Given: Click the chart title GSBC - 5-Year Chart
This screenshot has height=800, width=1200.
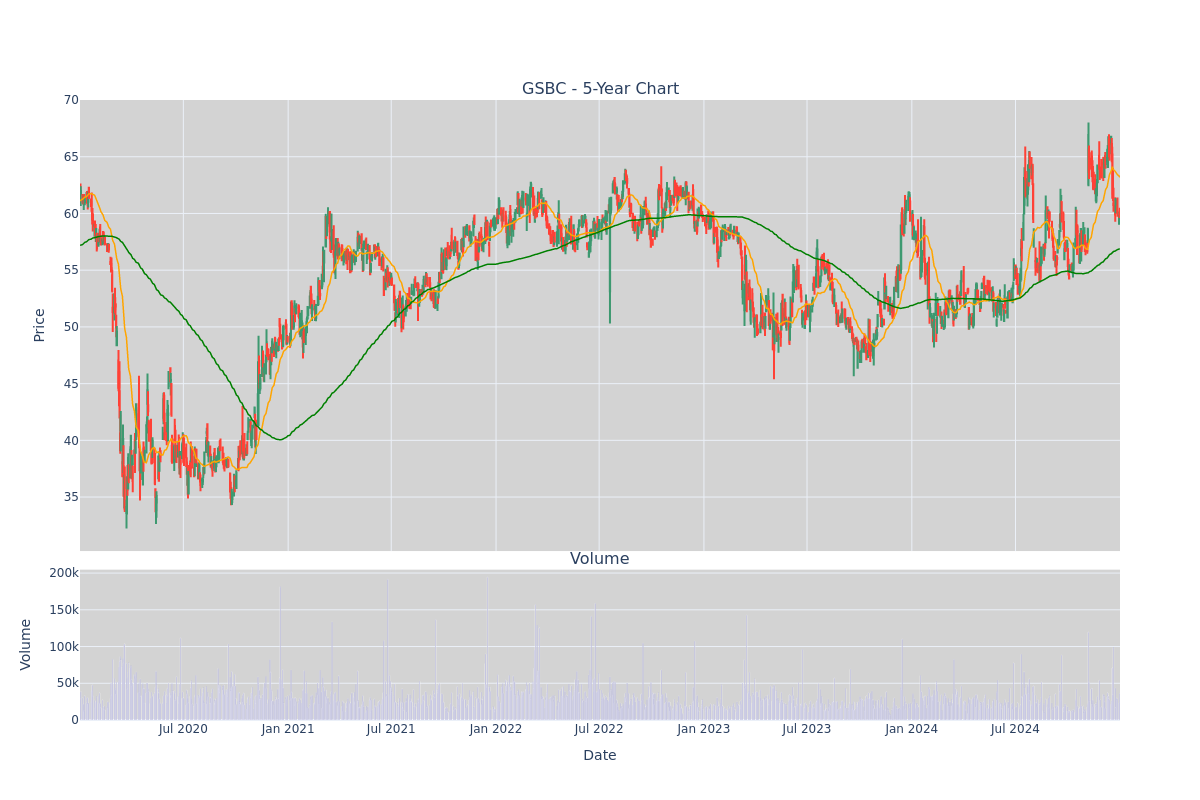Looking at the screenshot, I should point(600,89).
